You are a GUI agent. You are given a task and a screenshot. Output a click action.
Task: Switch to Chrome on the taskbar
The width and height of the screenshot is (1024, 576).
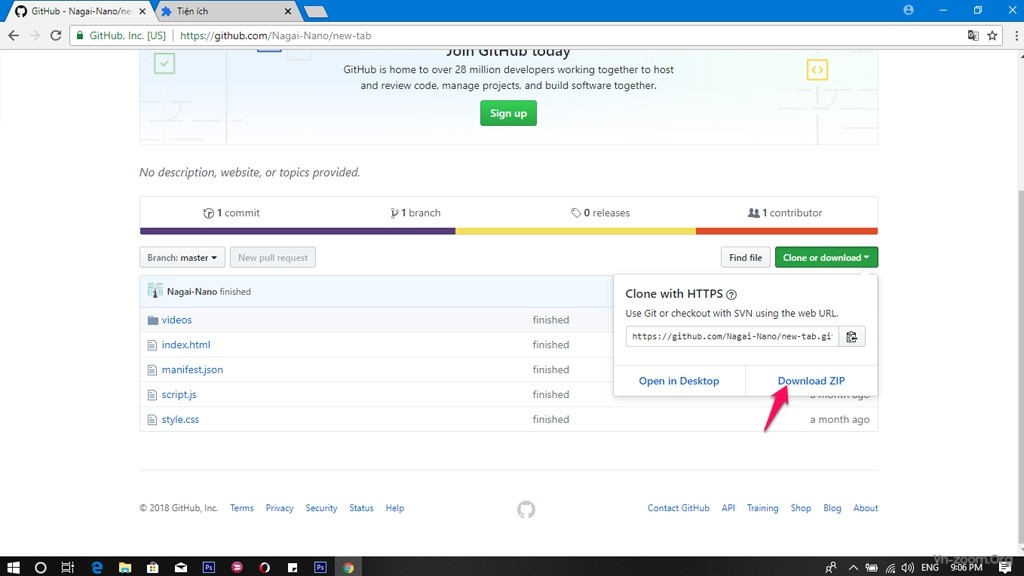coord(349,567)
